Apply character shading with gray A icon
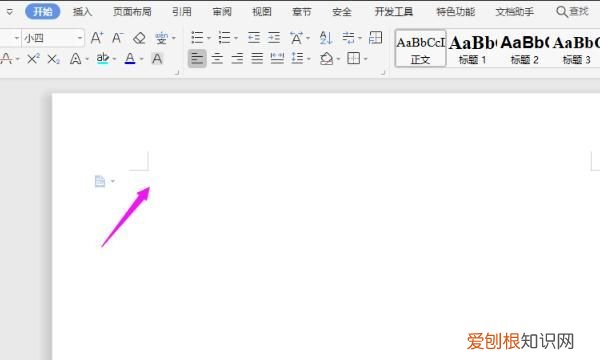This screenshot has height=360, width=600. [157, 59]
